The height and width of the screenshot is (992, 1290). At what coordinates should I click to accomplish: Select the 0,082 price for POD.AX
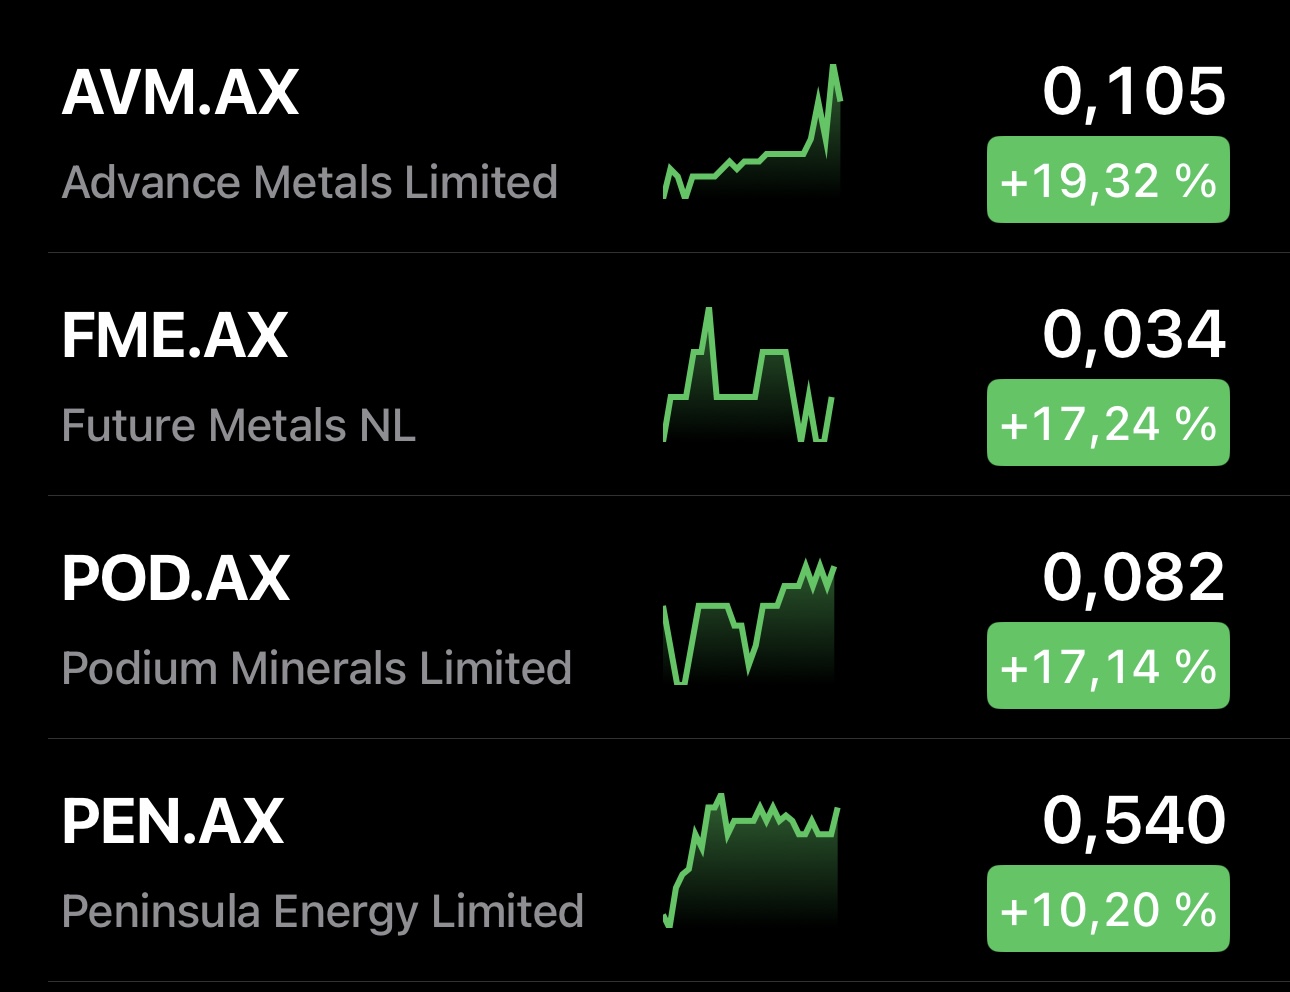point(1133,577)
